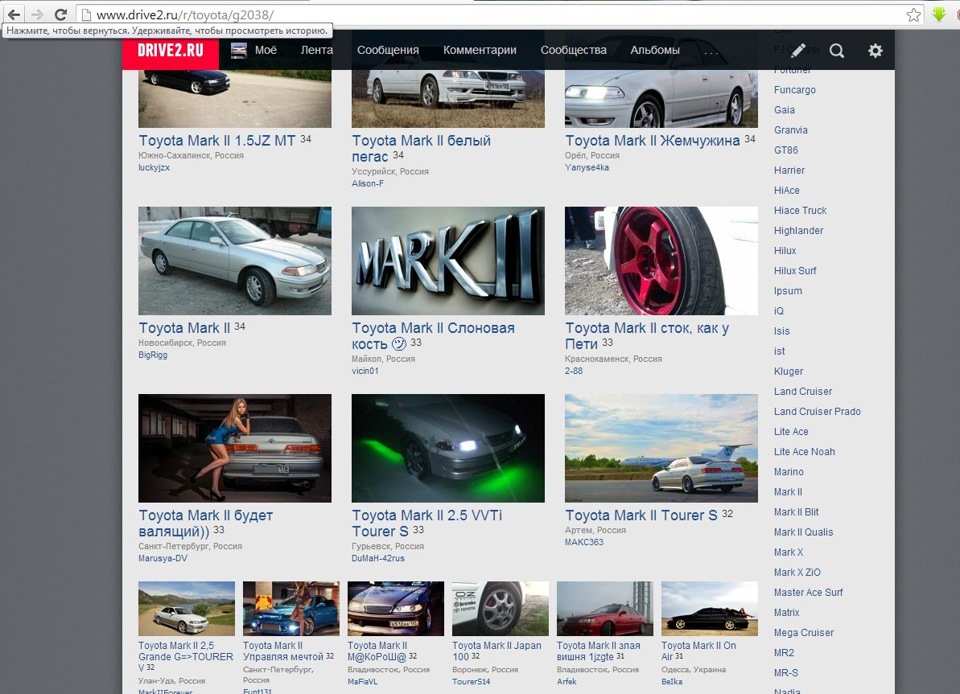Screen dimensions: 960x694
Task: Open search with the magnifier icon
Action: click(x=836, y=50)
